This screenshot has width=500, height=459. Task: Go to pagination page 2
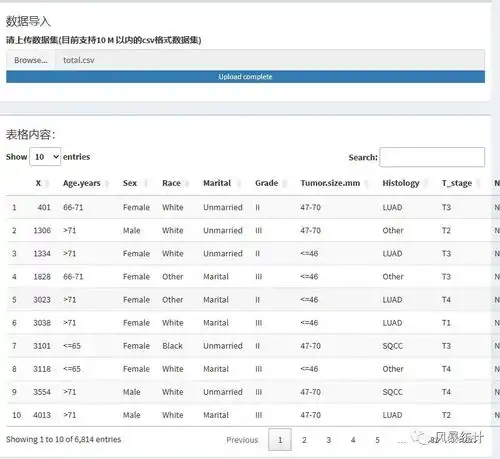(x=304, y=440)
